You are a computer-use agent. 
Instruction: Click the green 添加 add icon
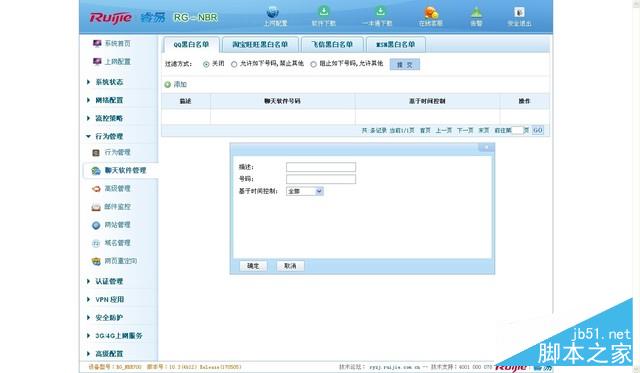pyautogui.click(x=167, y=84)
